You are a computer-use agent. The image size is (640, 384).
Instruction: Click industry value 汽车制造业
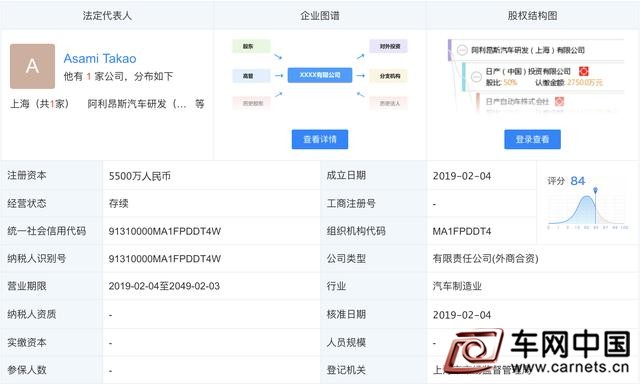[457, 286]
